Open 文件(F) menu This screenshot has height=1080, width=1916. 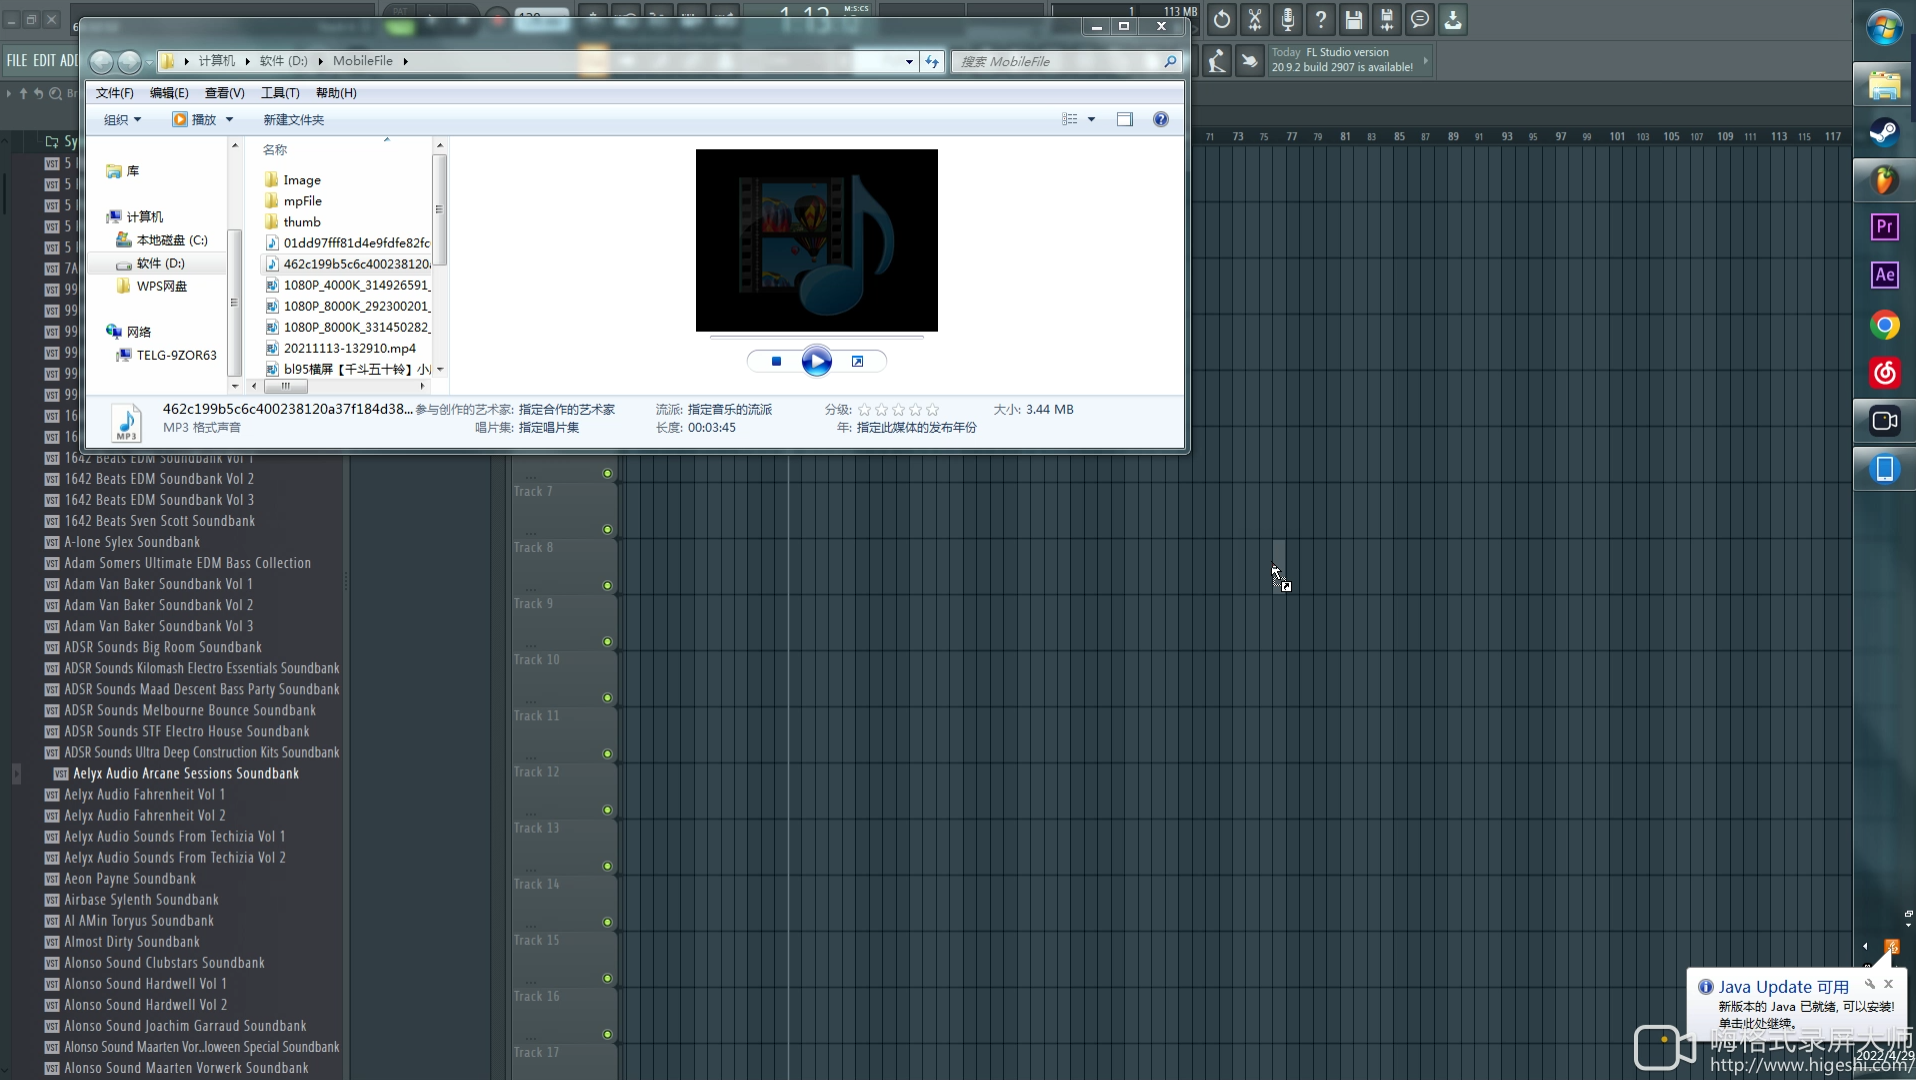pos(114,93)
